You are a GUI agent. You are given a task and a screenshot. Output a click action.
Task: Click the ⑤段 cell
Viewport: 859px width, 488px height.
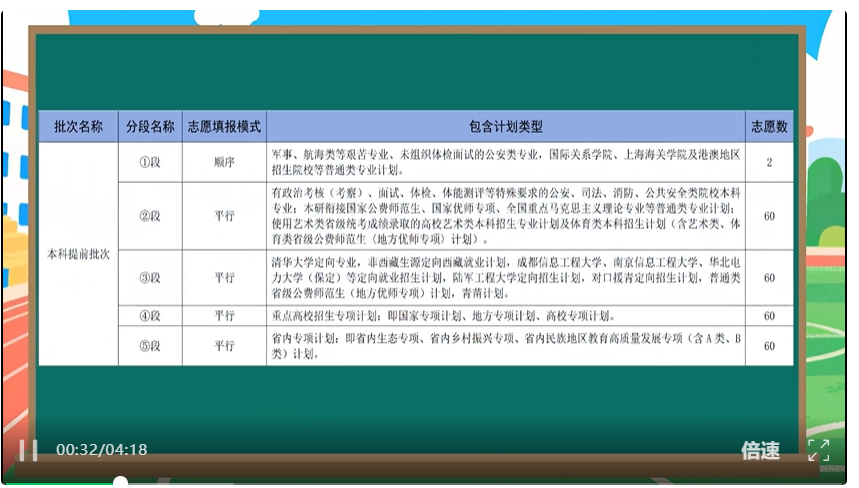pos(150,346)
